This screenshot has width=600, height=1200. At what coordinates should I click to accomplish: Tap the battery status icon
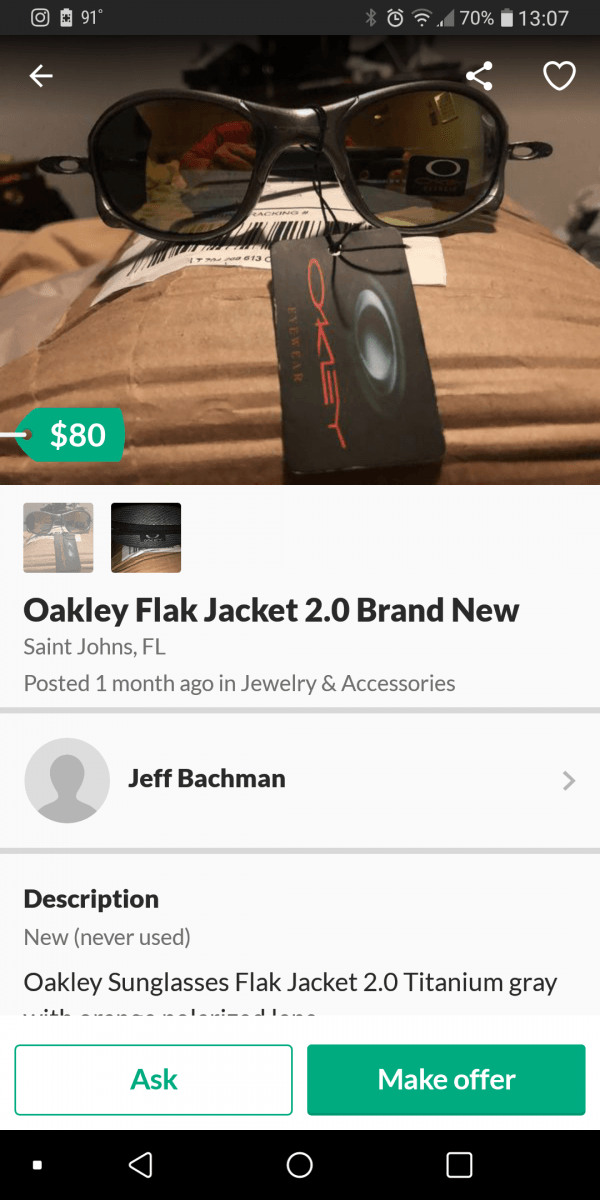point(506,18)
